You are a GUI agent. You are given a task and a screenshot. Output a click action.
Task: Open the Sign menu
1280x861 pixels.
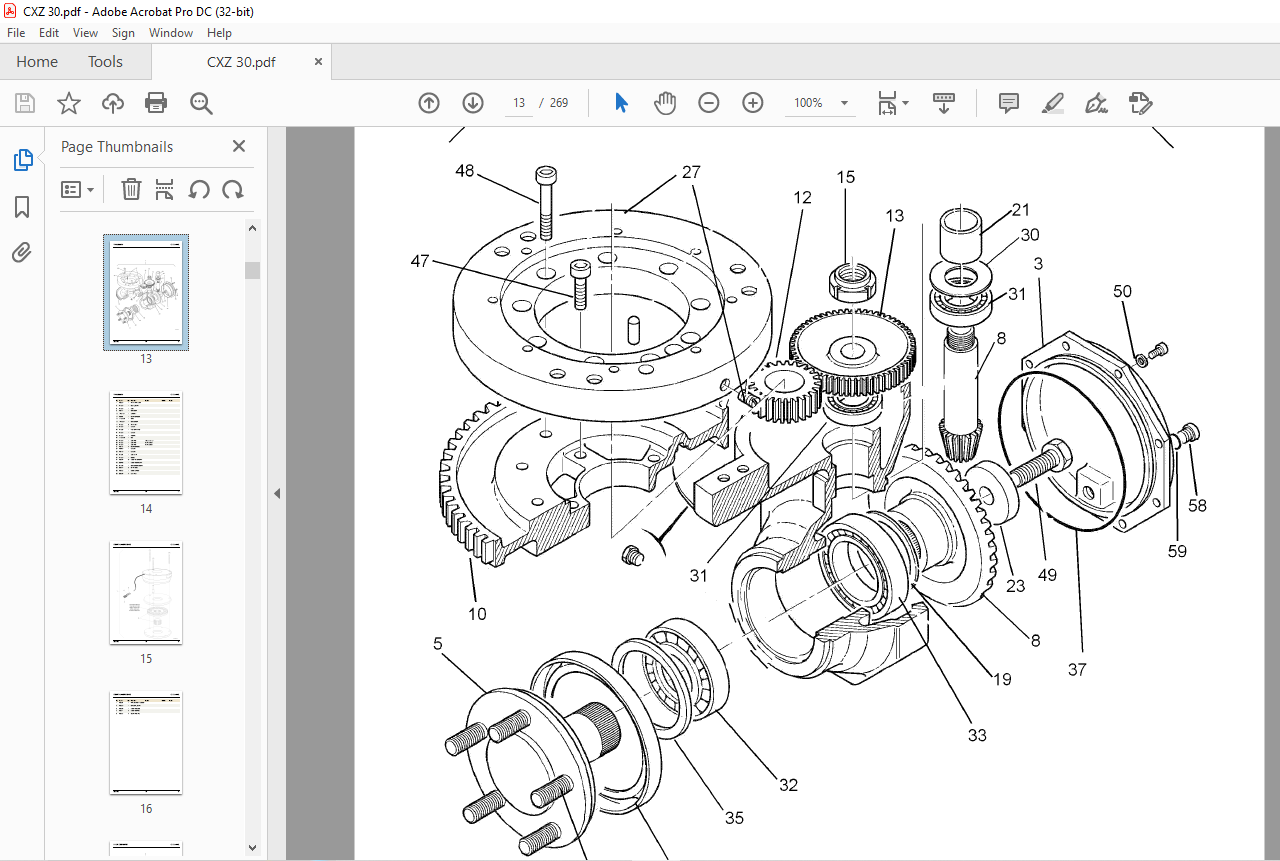(123, 33)
